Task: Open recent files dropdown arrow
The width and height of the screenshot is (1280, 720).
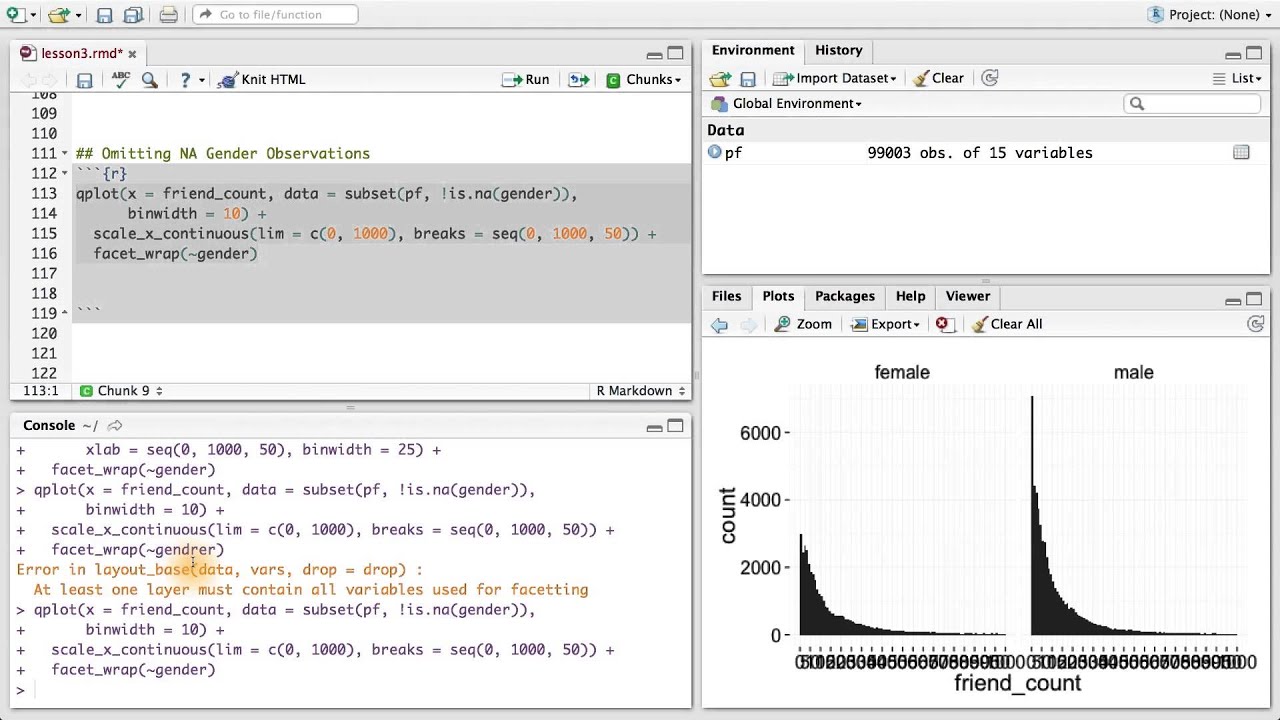Action: coord(78,15)
